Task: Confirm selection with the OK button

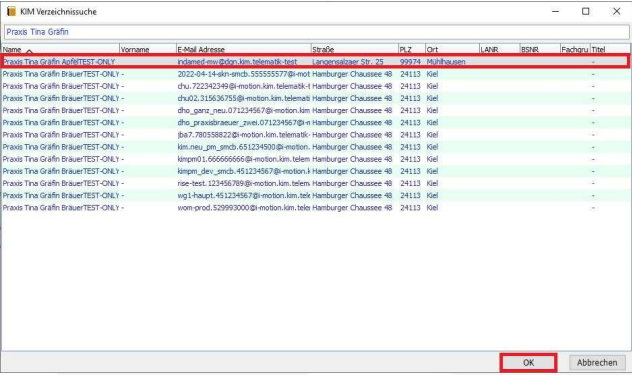Action: 528,362
